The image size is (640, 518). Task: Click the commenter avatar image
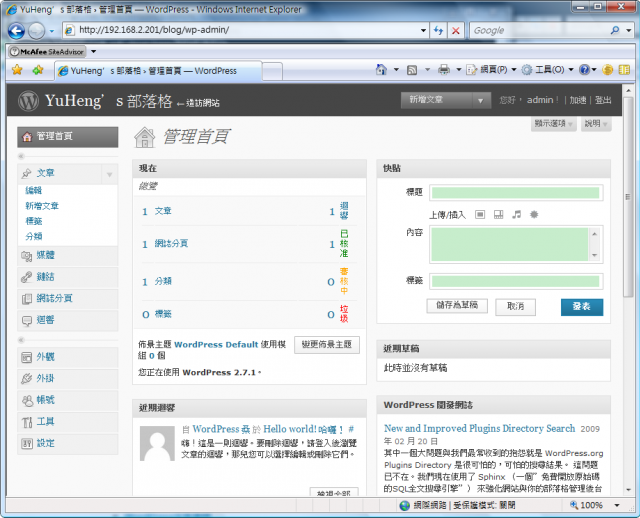click(157, 444)
